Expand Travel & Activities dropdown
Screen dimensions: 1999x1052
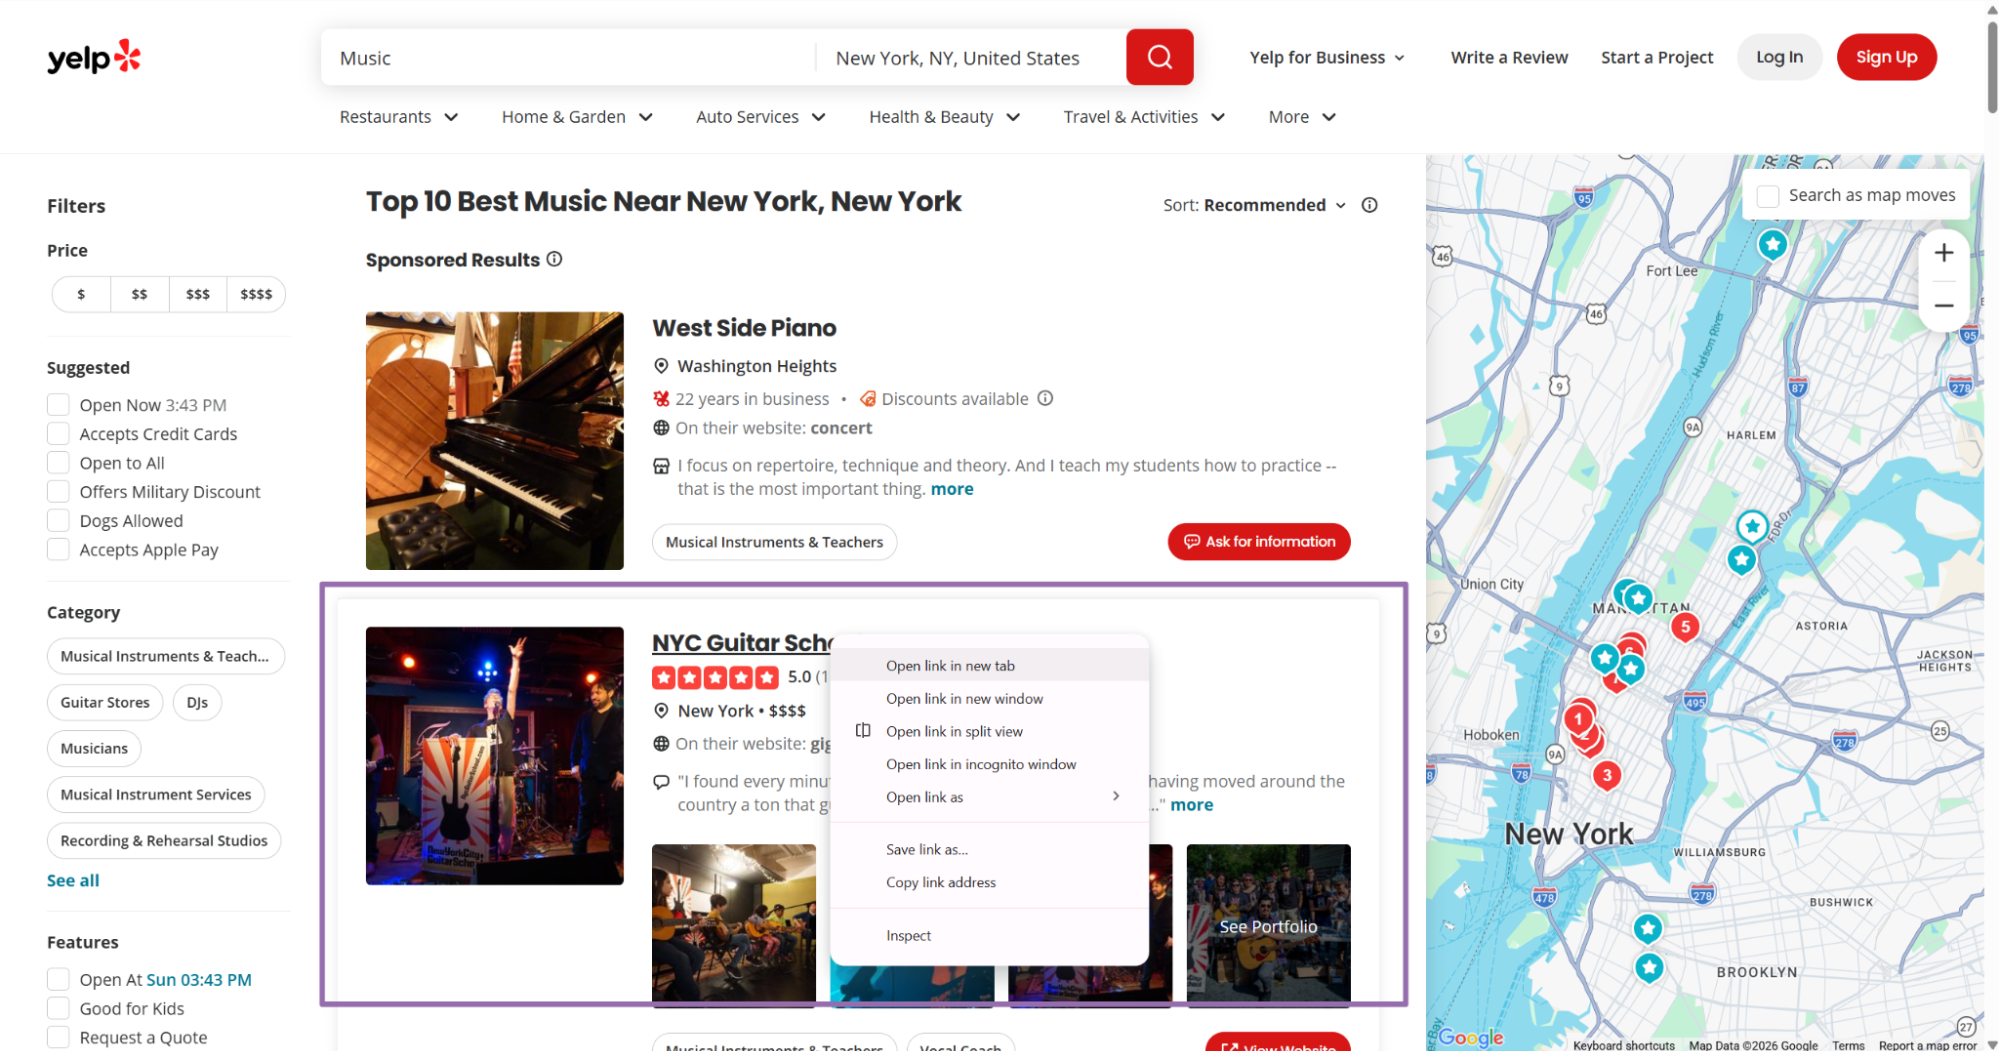(x=1144, y=117)
